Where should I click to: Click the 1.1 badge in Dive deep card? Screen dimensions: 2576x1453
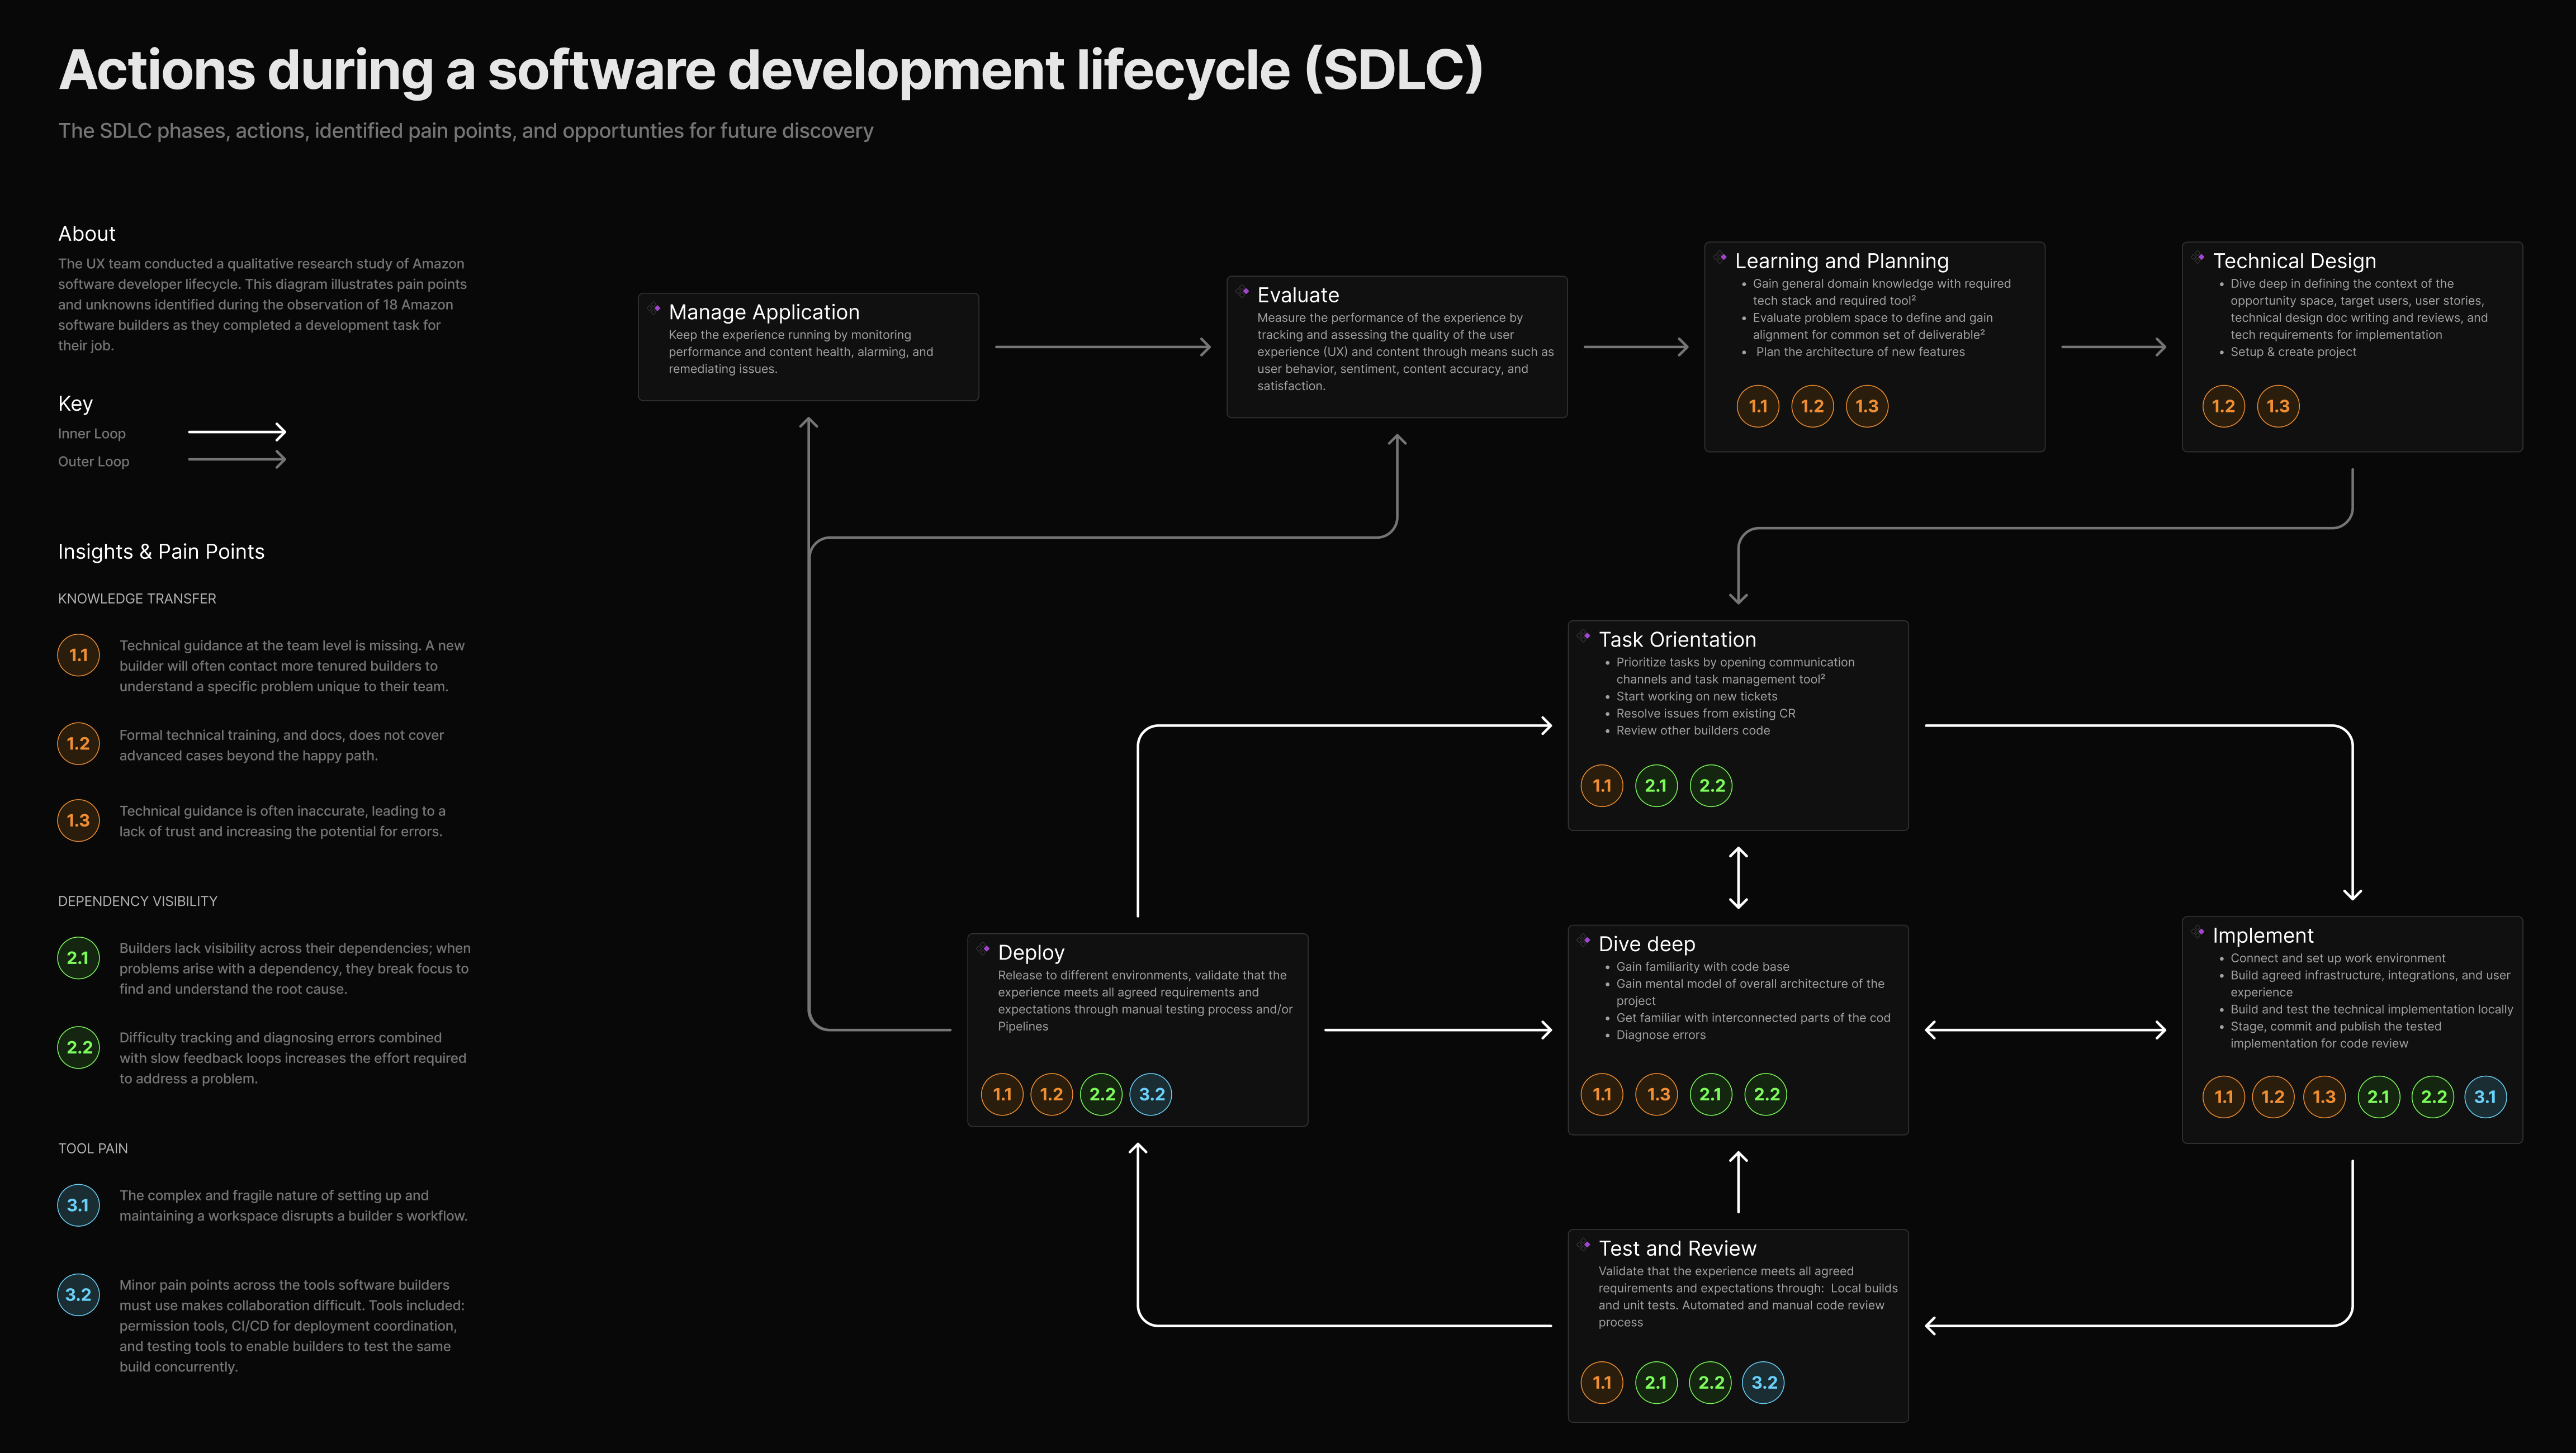click(x=1602, y=1095)
